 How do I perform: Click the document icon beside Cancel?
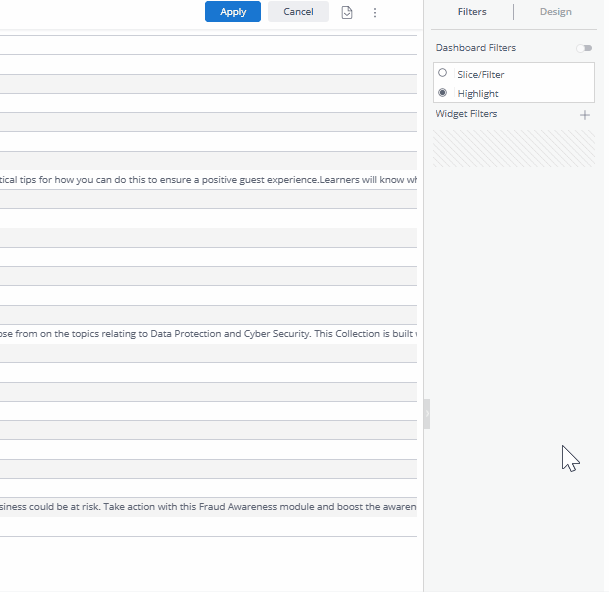[347, 13]
